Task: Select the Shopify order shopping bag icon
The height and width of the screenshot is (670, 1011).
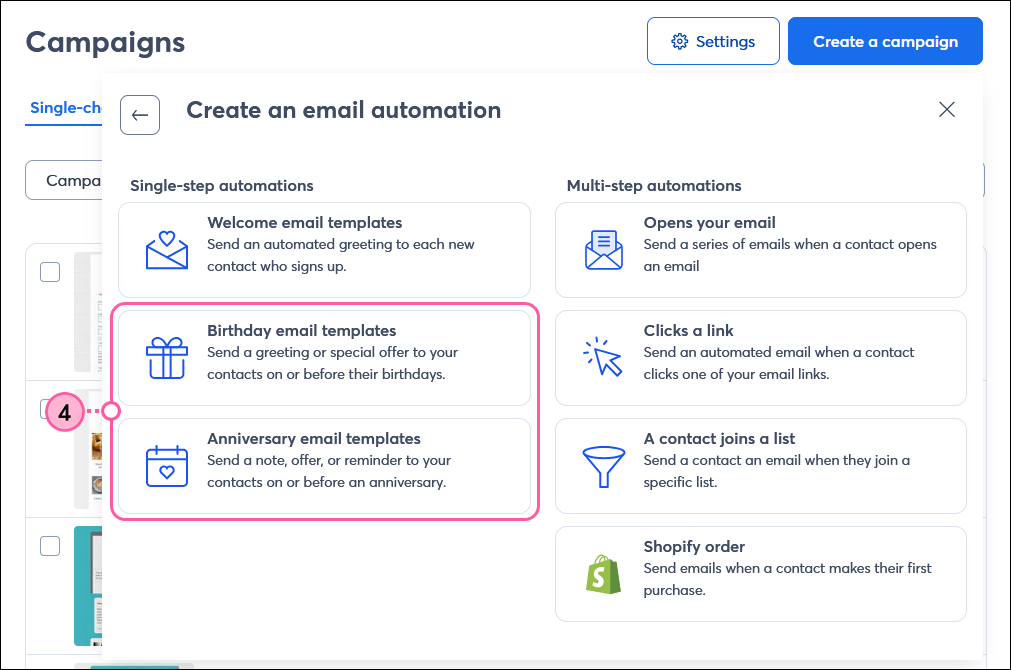Action: [603, 573]
